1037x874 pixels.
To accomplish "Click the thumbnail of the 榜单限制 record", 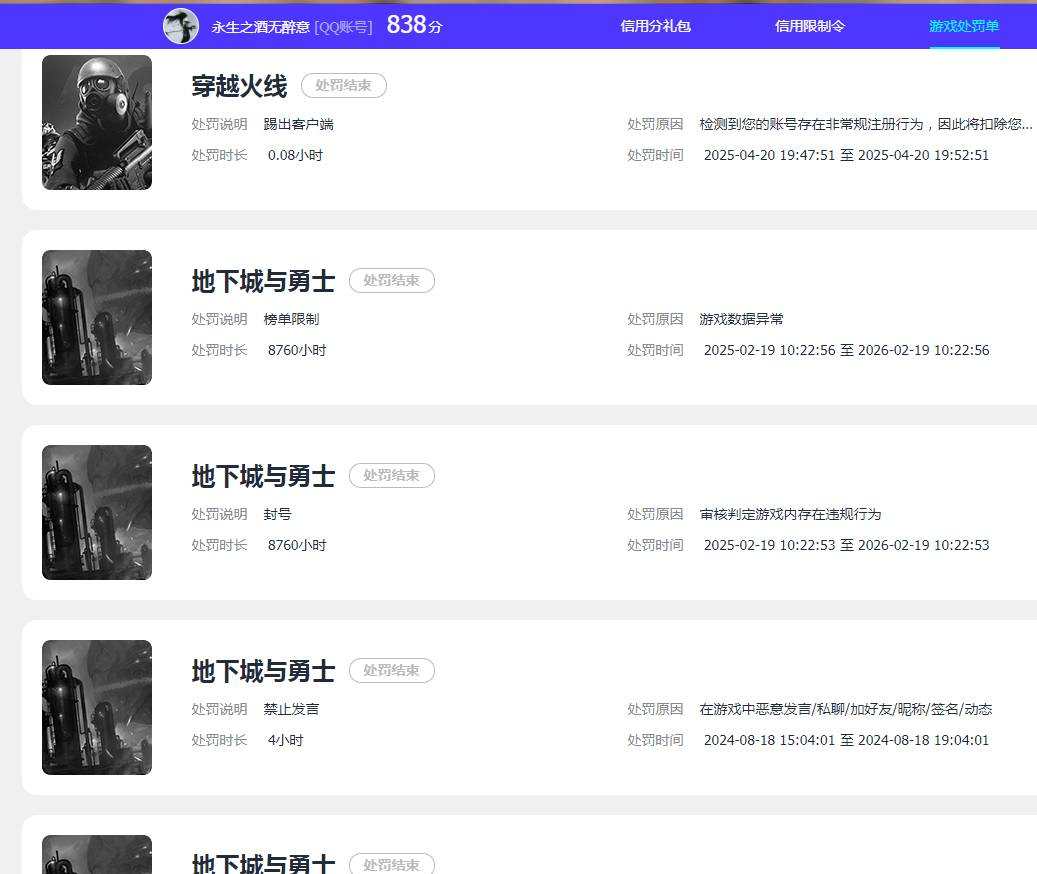I will point(97,317).
